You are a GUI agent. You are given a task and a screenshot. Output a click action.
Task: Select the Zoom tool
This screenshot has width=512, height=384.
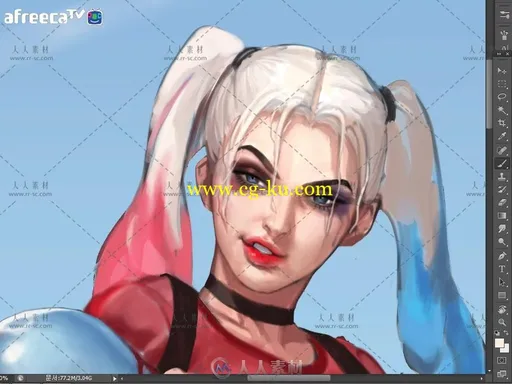click(502, 322)
